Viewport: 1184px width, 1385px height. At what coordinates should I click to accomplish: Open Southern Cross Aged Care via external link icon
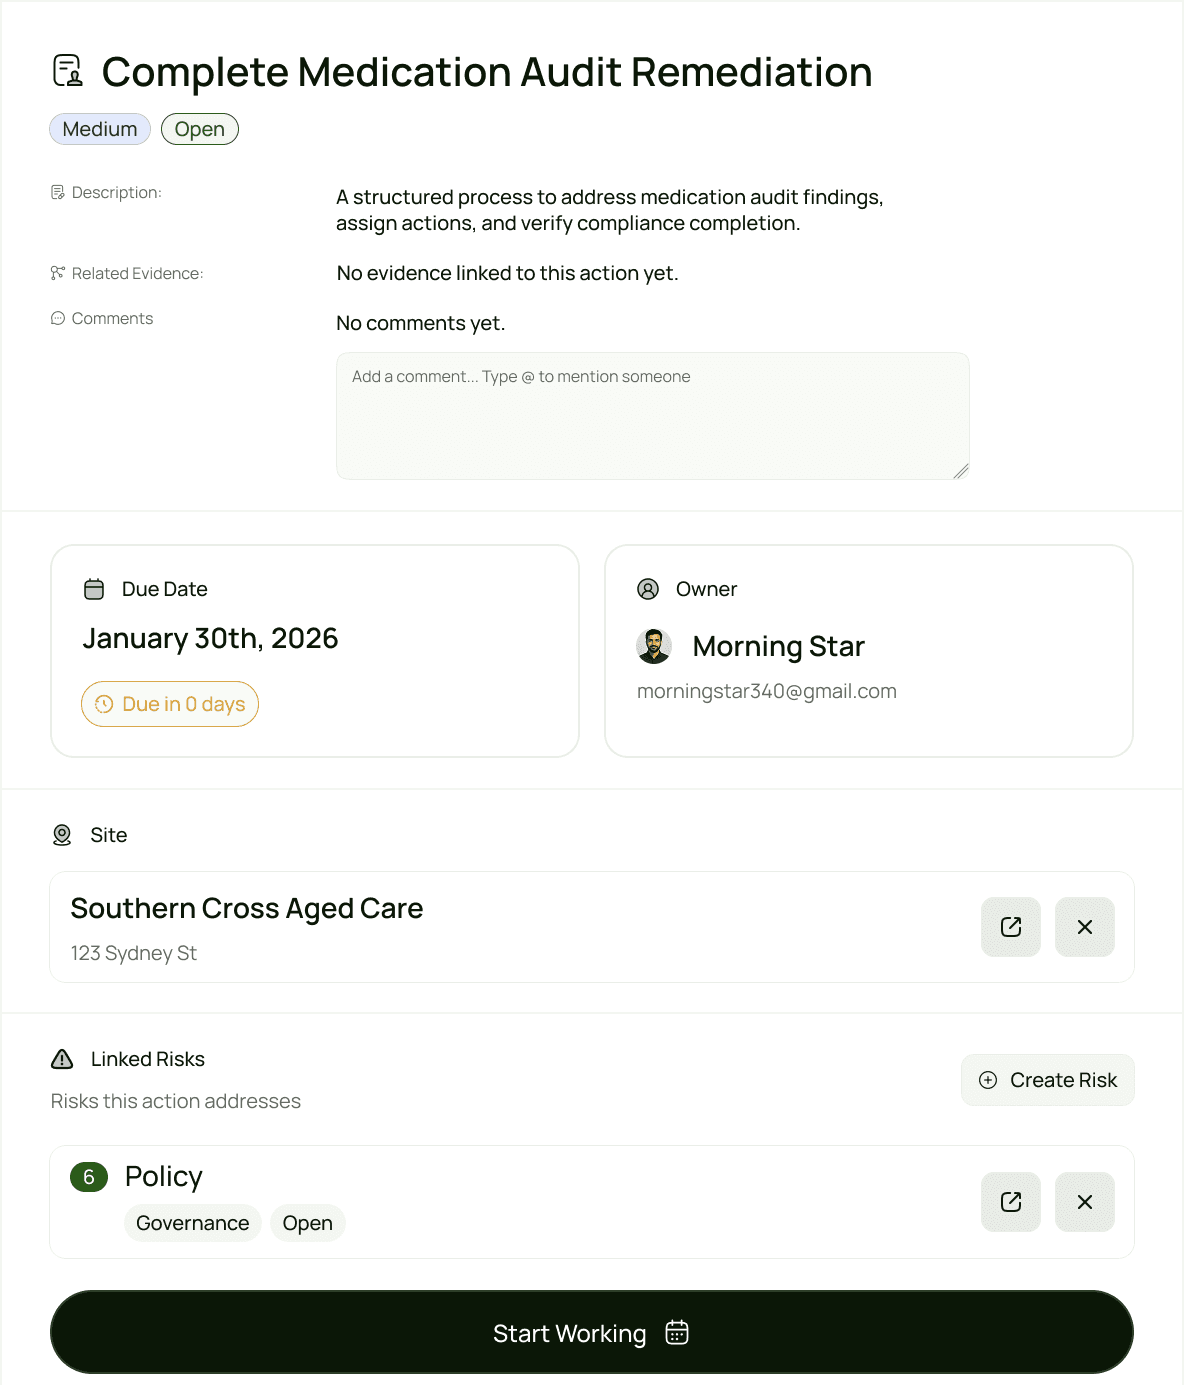1010,927
